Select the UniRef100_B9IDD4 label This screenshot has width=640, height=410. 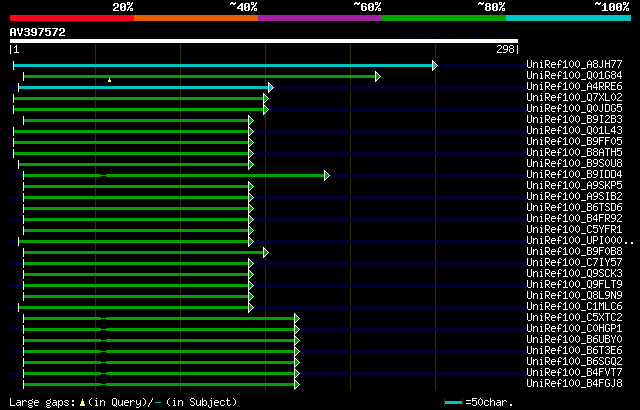click(x=574, y=175)
